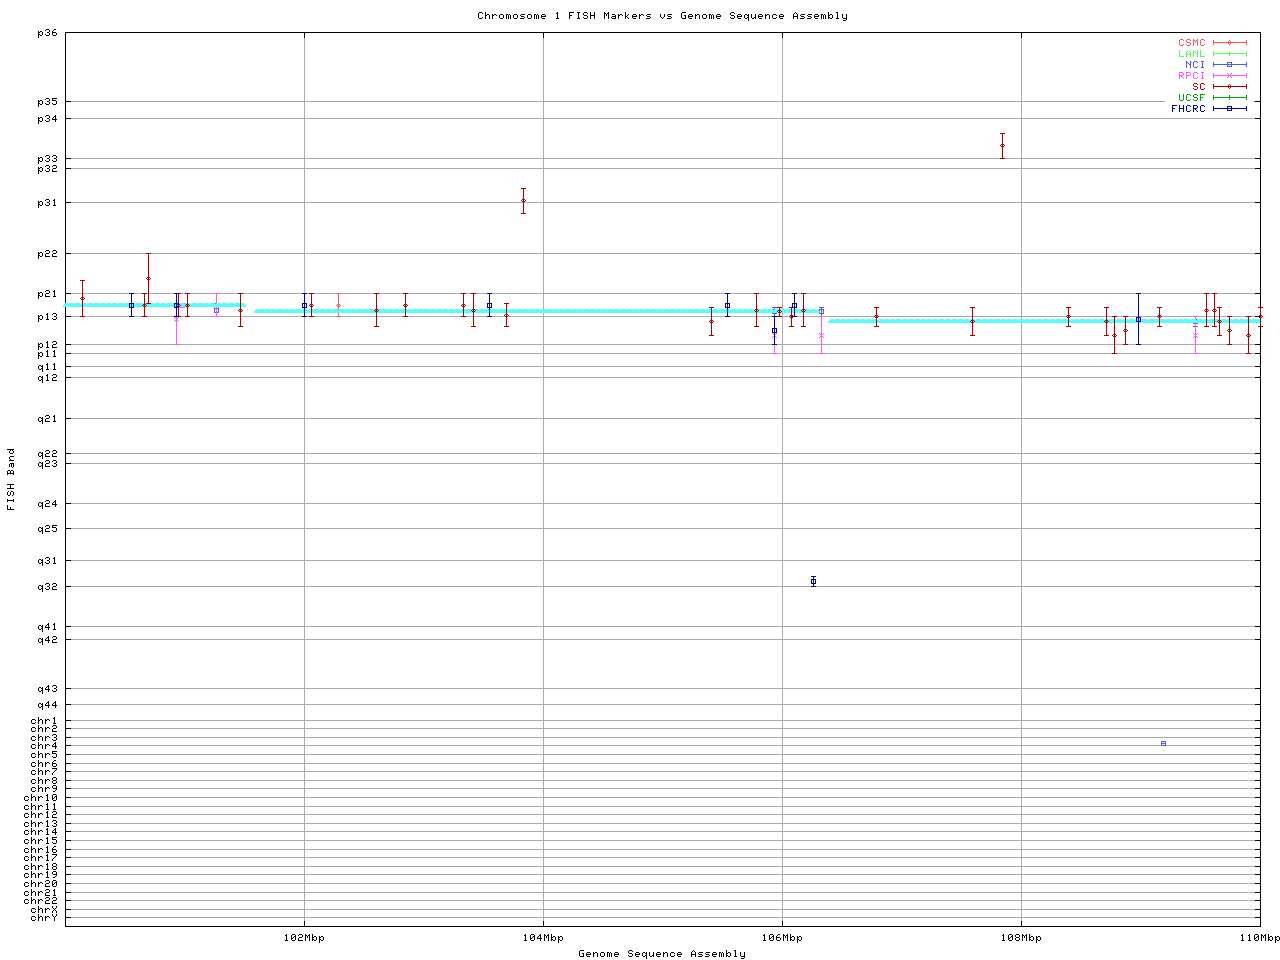Select the outlier data point at band p31

[x=523, y=201]
